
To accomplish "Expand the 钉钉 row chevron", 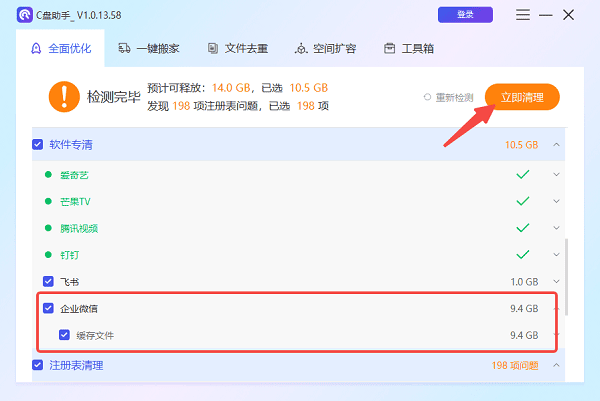I will tap(556, 254).
